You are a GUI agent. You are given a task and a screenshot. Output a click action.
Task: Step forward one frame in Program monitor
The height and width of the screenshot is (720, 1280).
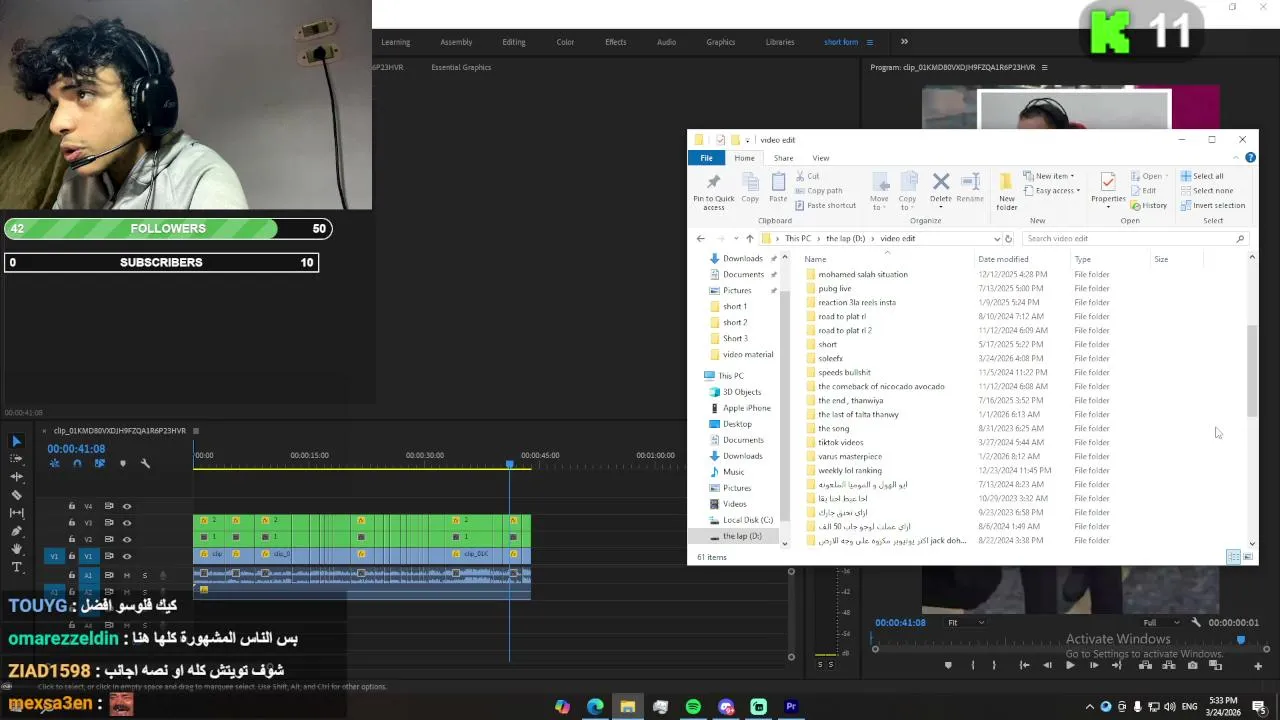click(1093, 665)
